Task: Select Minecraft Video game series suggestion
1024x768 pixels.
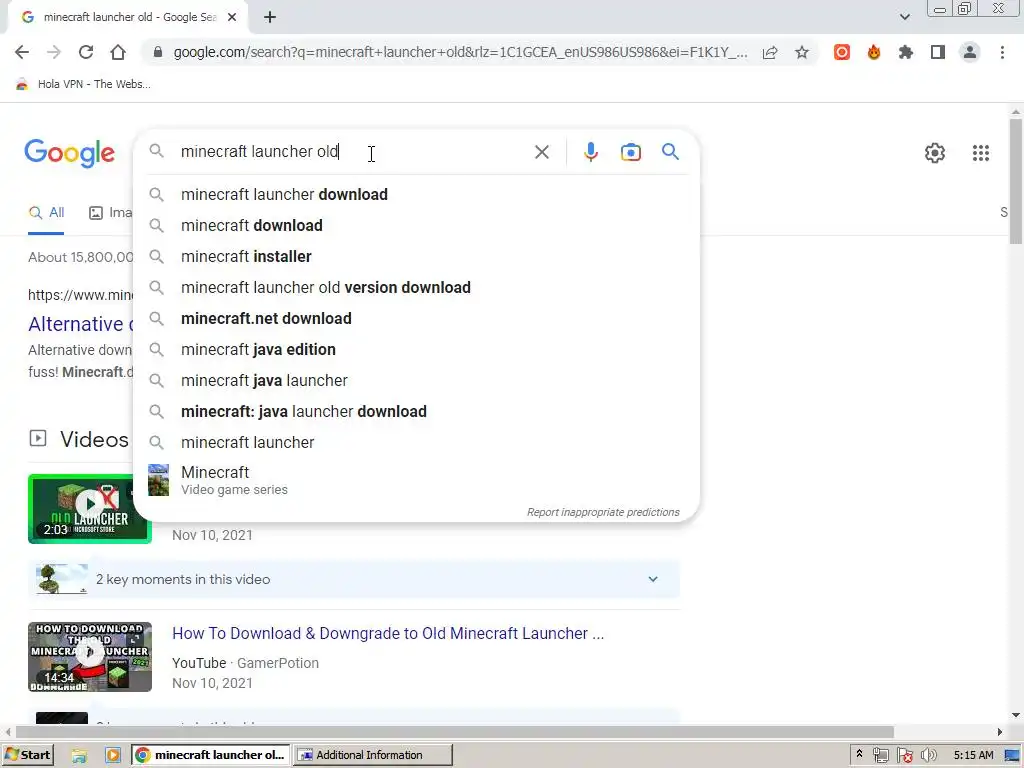Action: 416,480
